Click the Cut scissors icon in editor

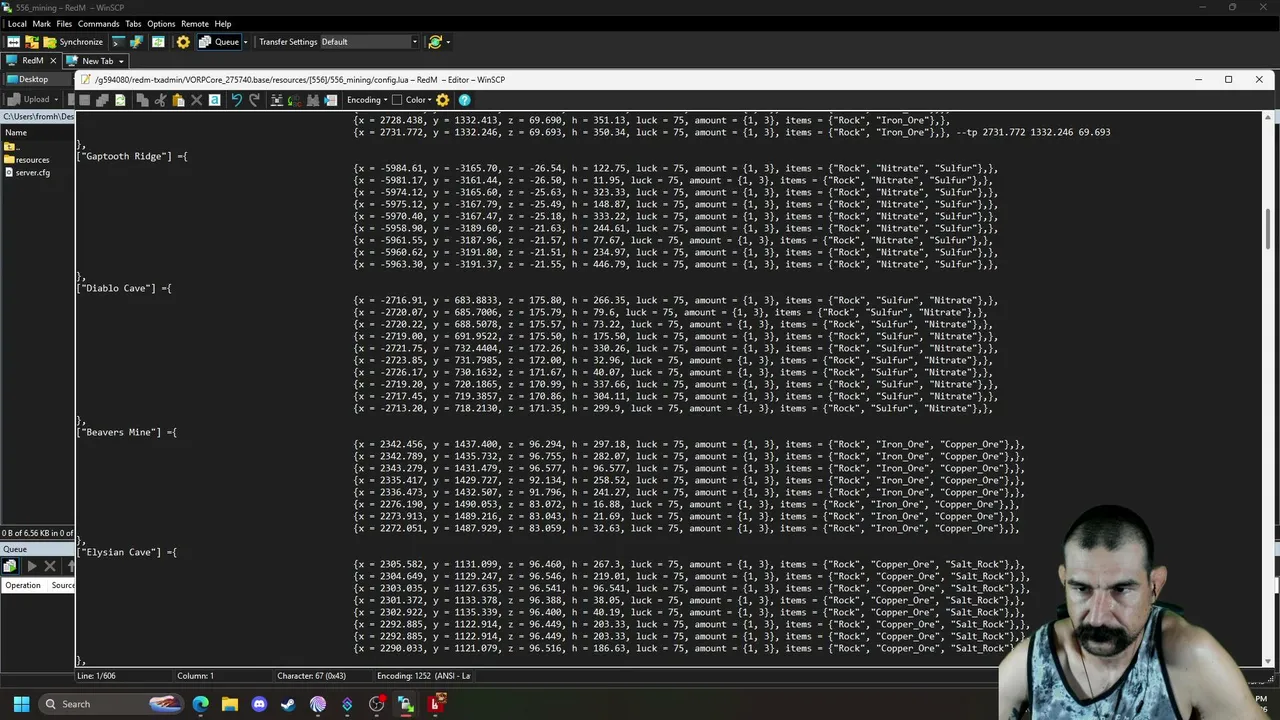coord(160,100)
